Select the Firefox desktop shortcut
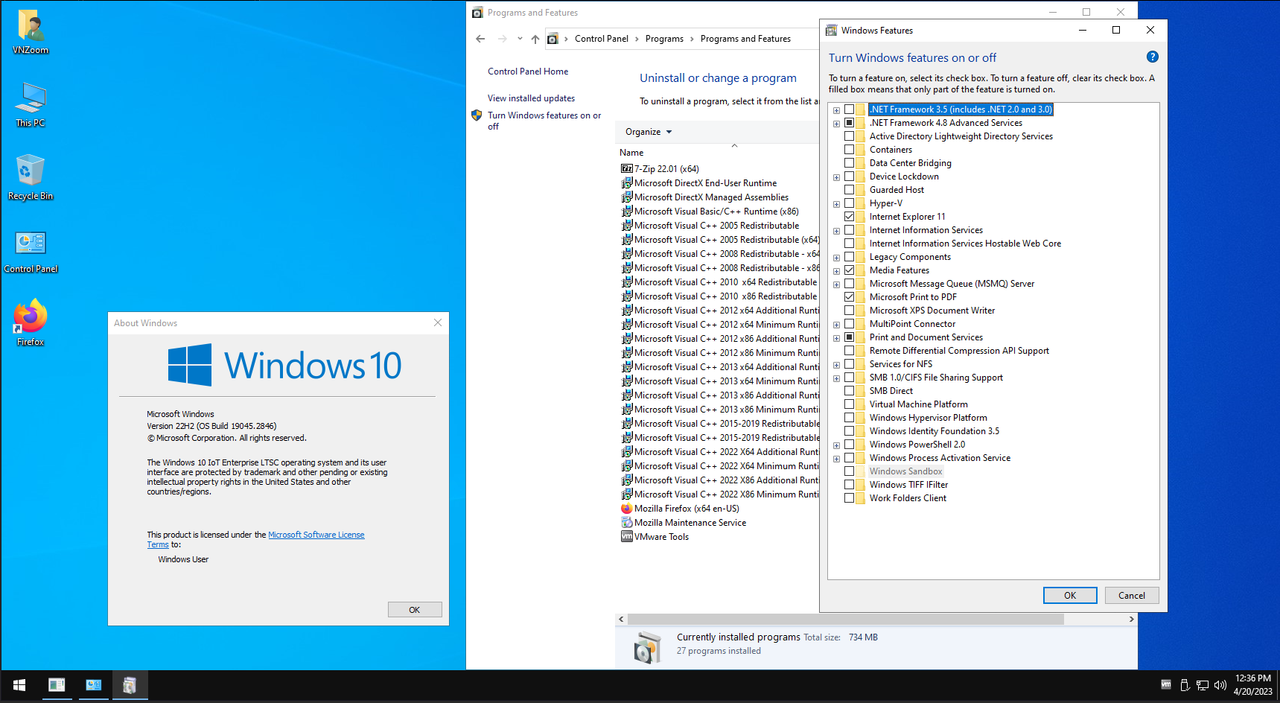1280x703 pixels. pyautogui.click(x=30, y=323)
